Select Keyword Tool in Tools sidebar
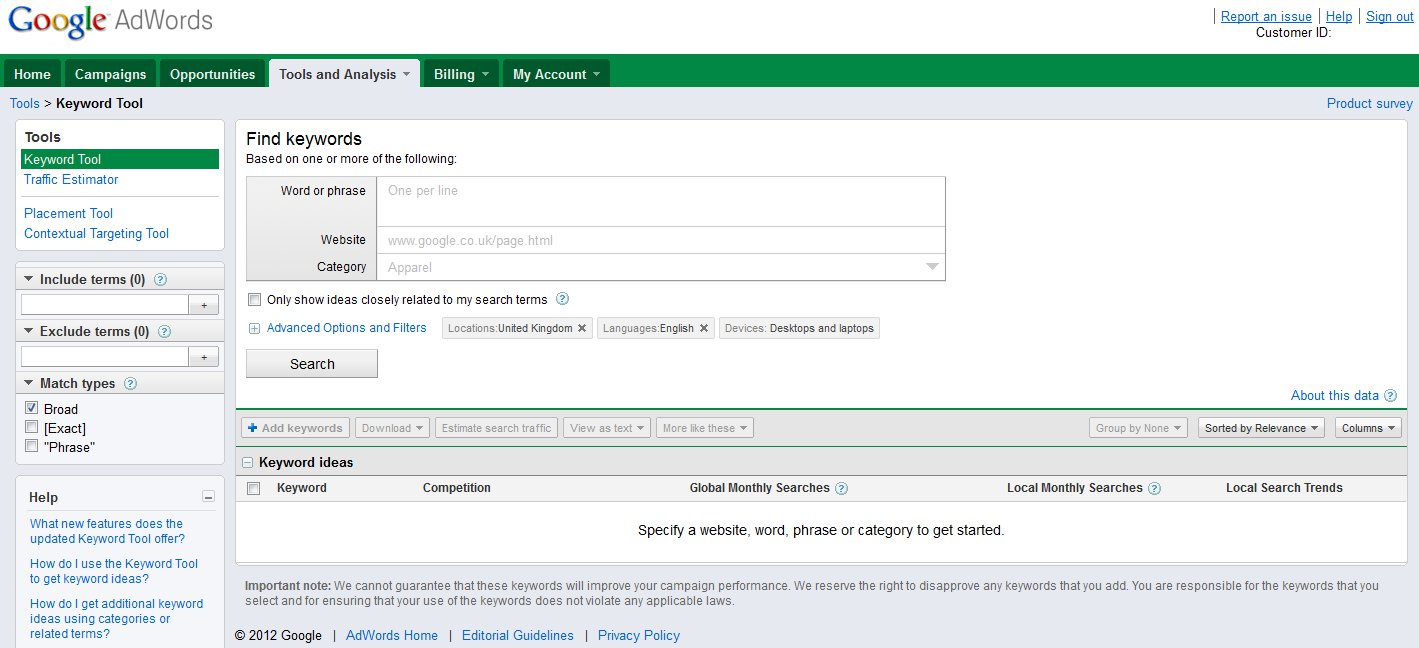 [120, 159]
